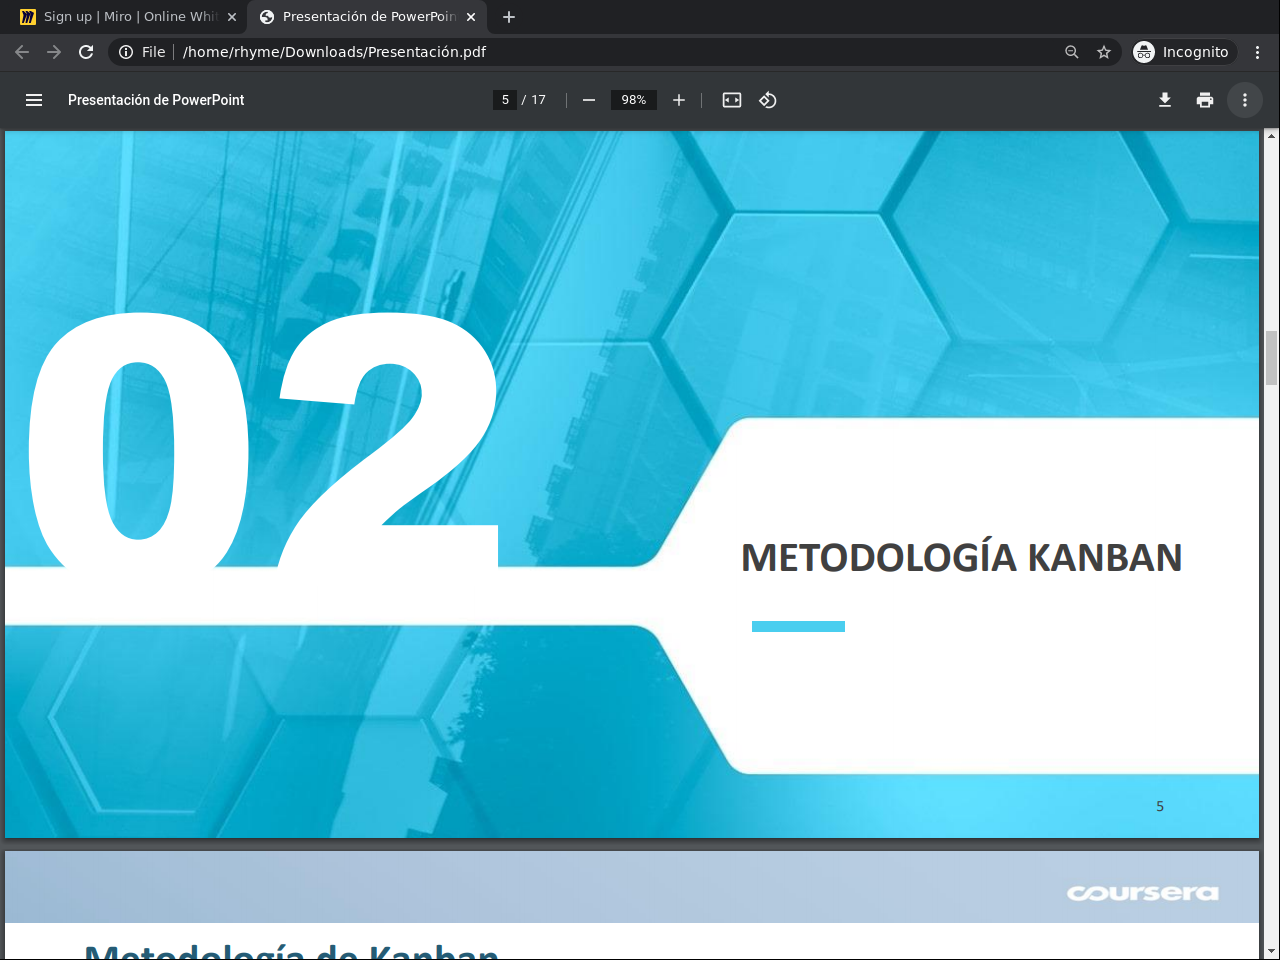Fit PDF to page width
1280x960 pixels.
tap(732, 100)
